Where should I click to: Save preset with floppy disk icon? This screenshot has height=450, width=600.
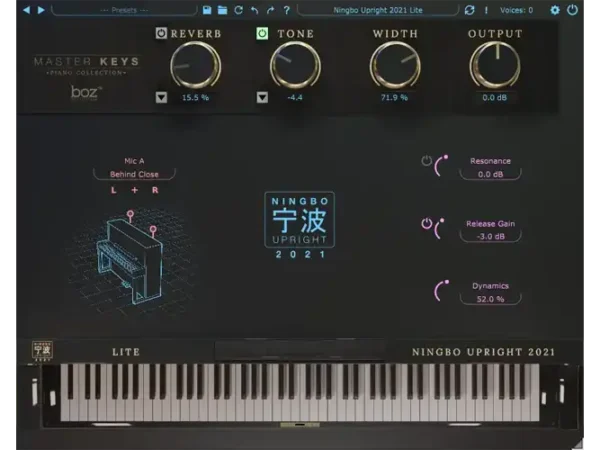point(207,10)
